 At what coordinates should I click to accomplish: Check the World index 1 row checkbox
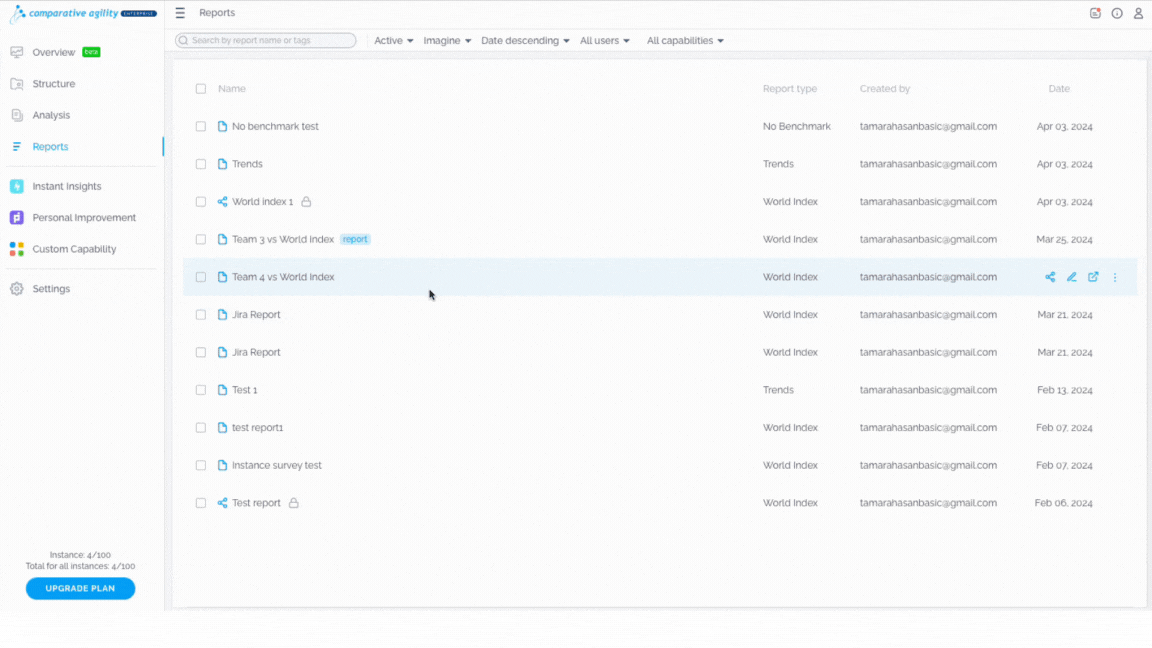pyautogui.click(x=201, y=201)
